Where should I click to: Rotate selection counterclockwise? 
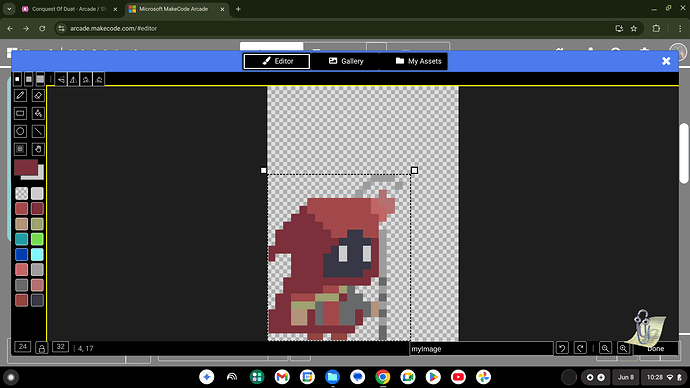pos(99,80)
